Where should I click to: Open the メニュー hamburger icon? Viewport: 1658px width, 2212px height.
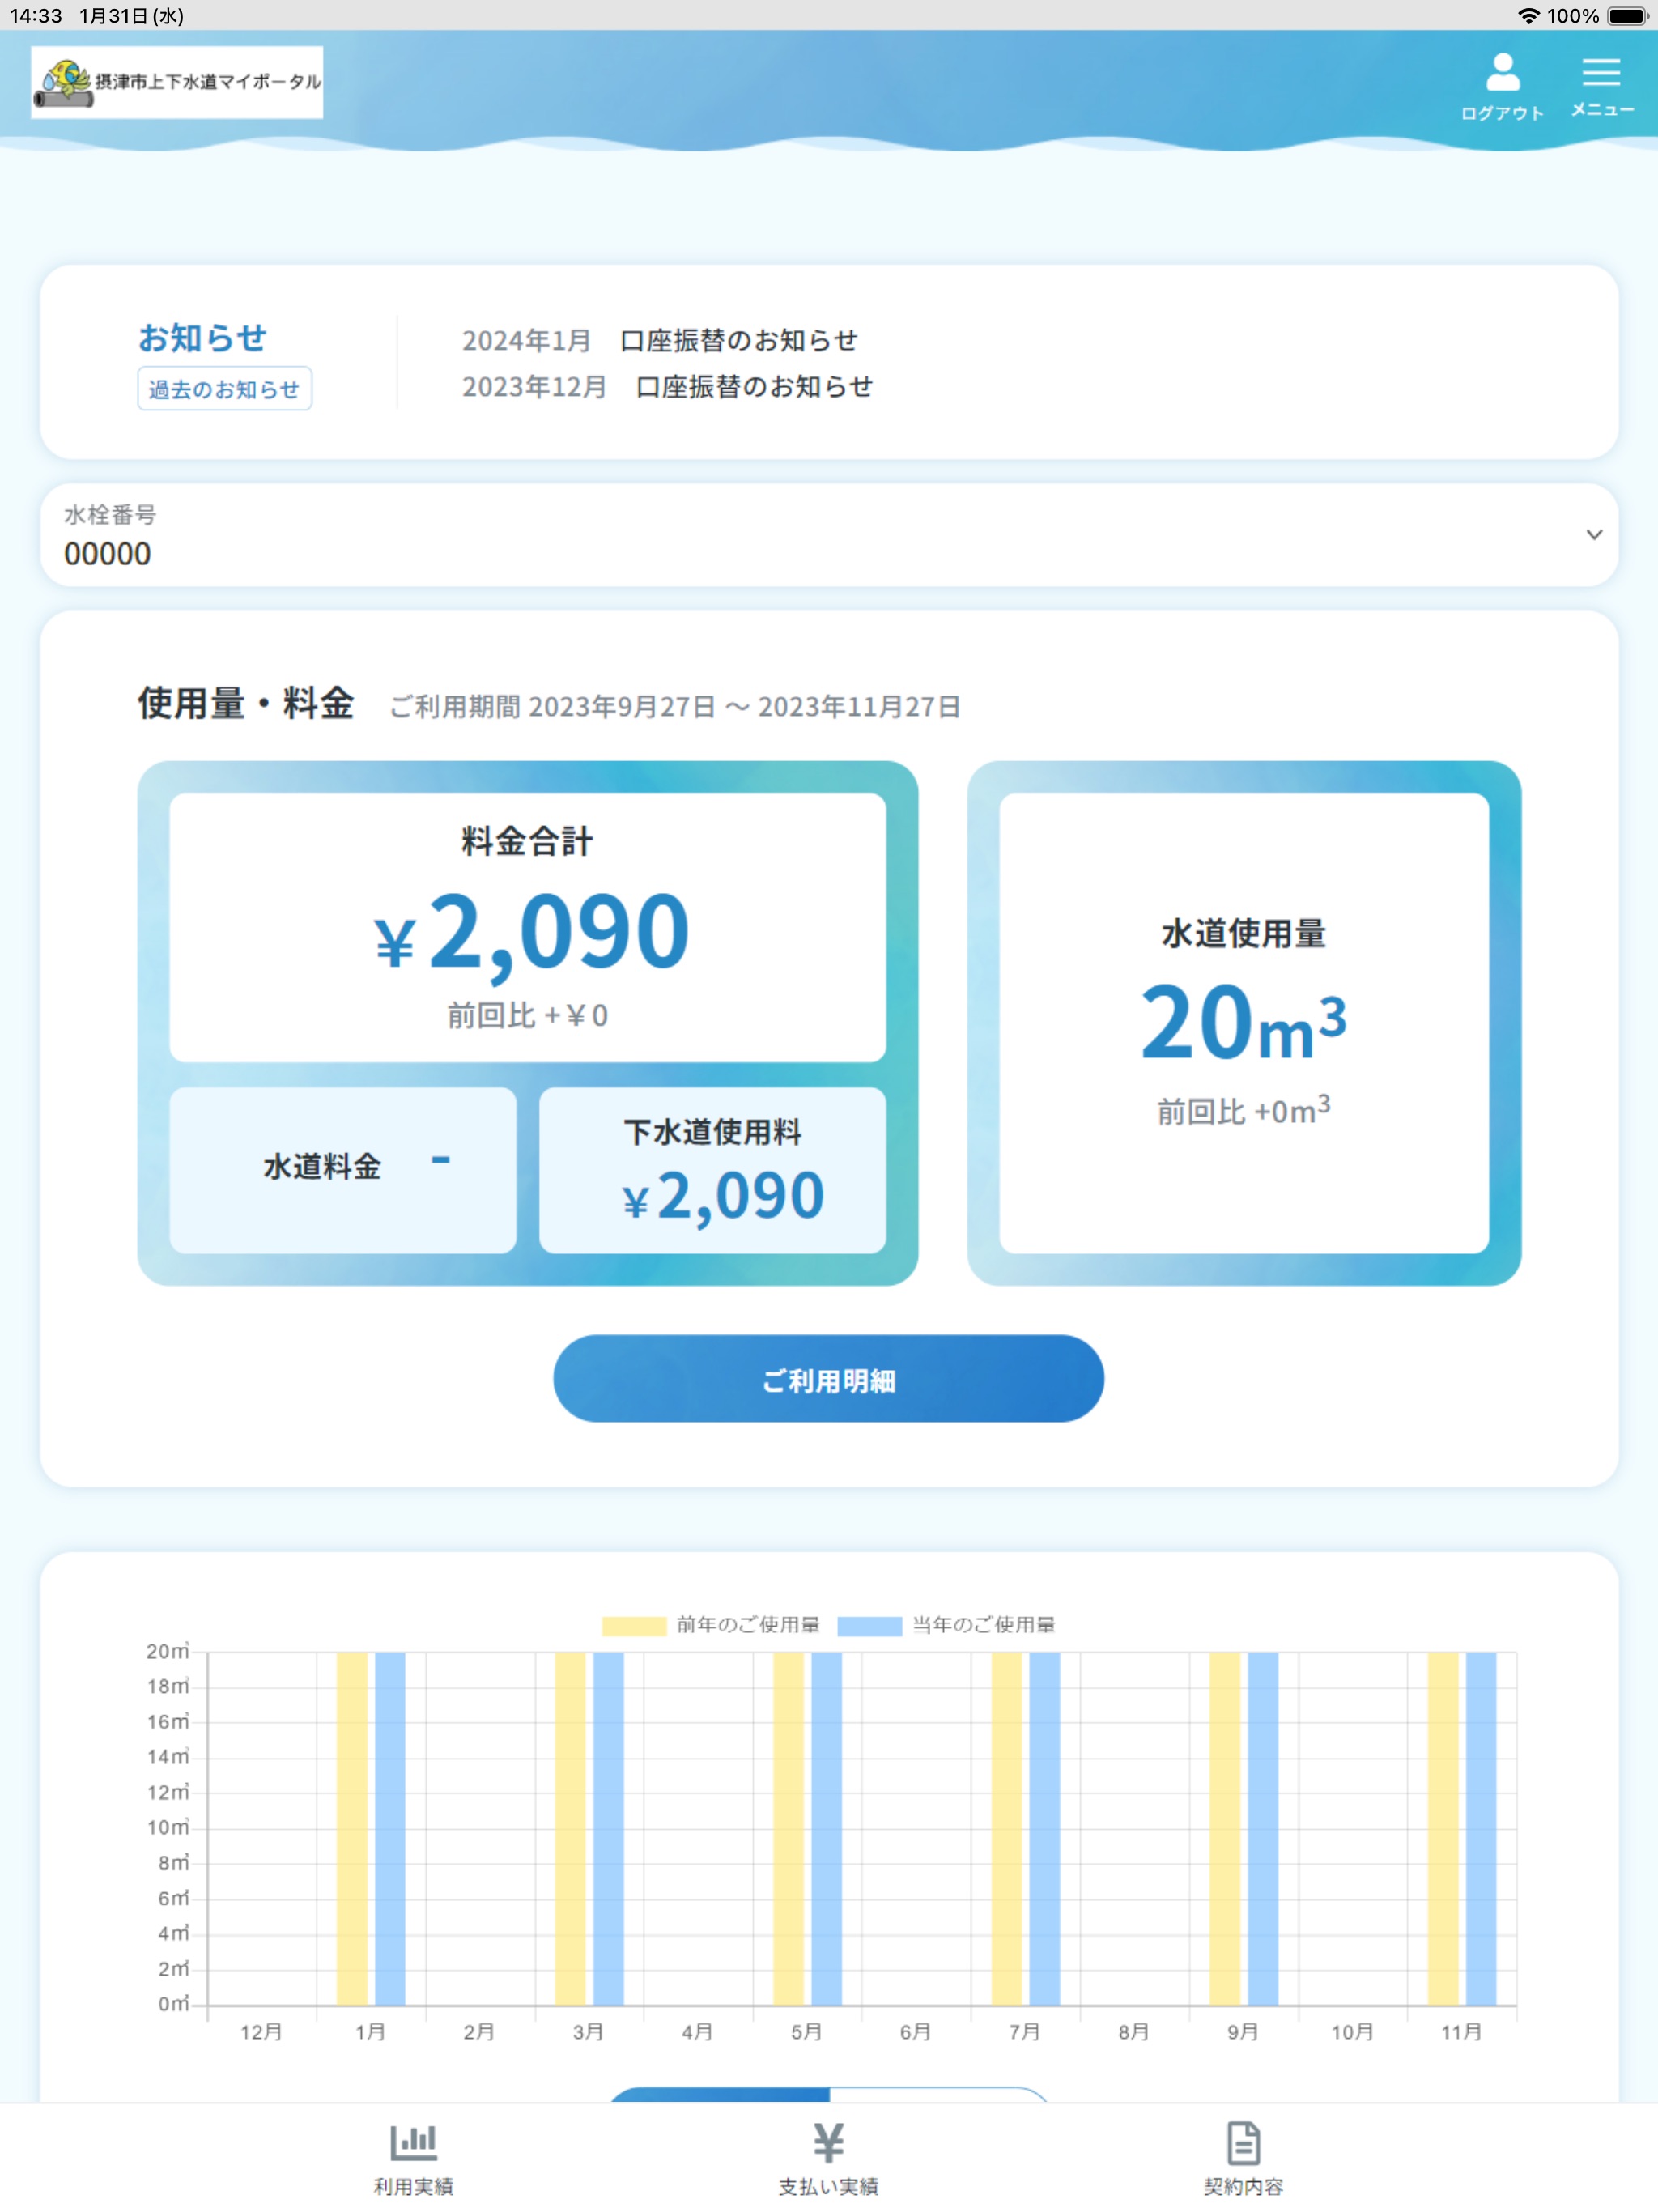(x=1601, y=72)
